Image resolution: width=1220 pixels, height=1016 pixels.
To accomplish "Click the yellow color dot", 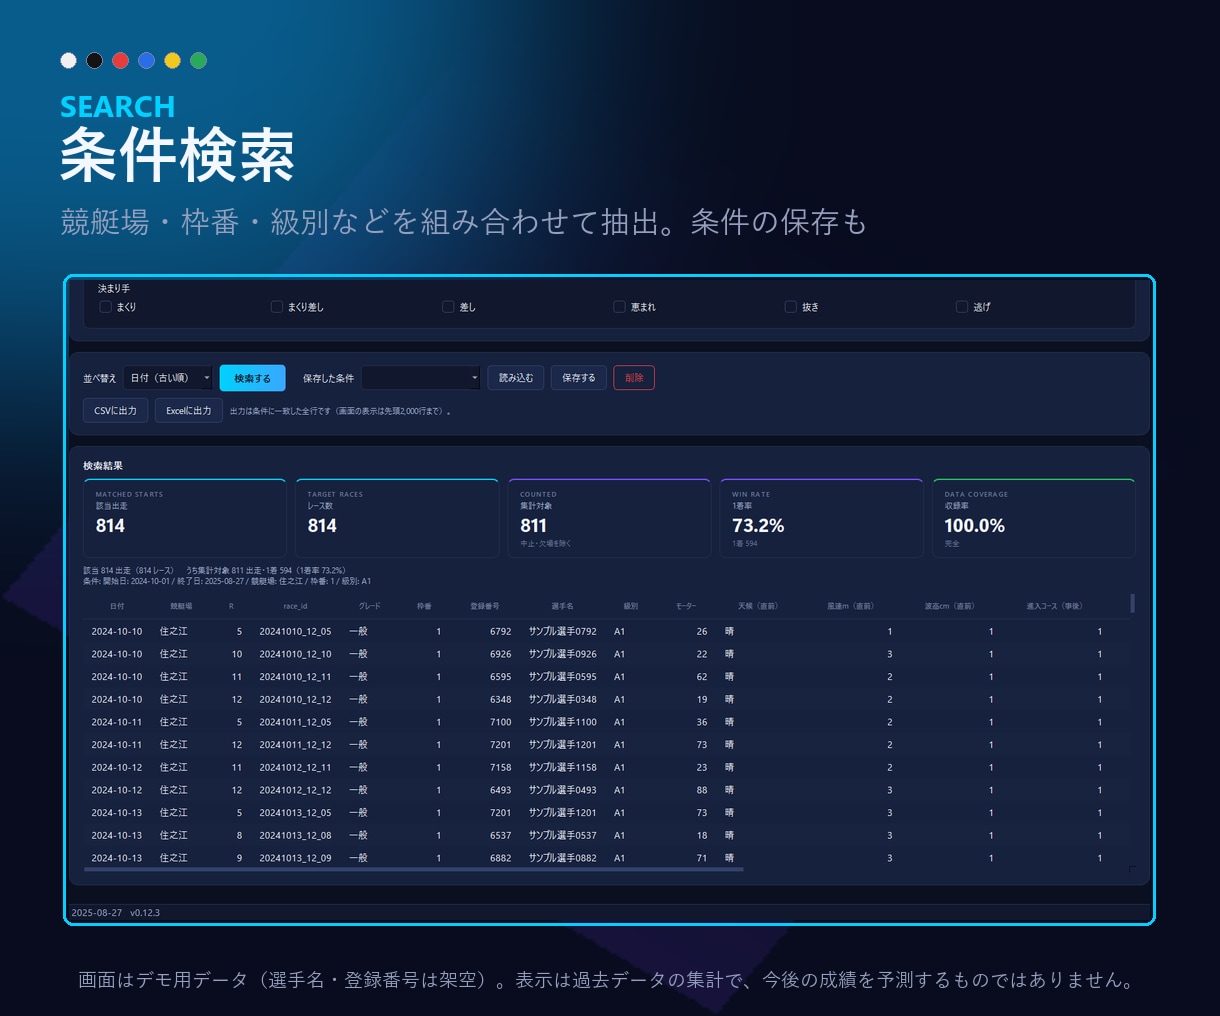I will [x=172, y=60].
